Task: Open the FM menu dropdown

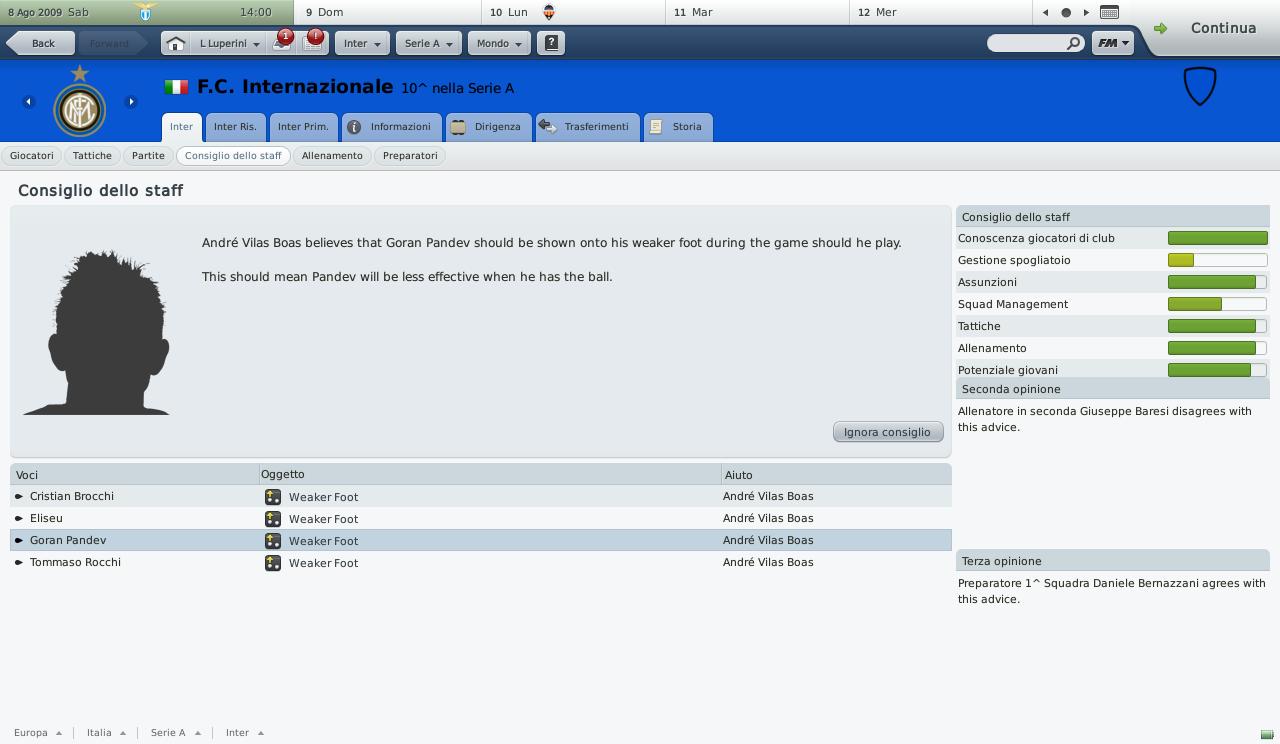Action: click(x=1112, y=43)
